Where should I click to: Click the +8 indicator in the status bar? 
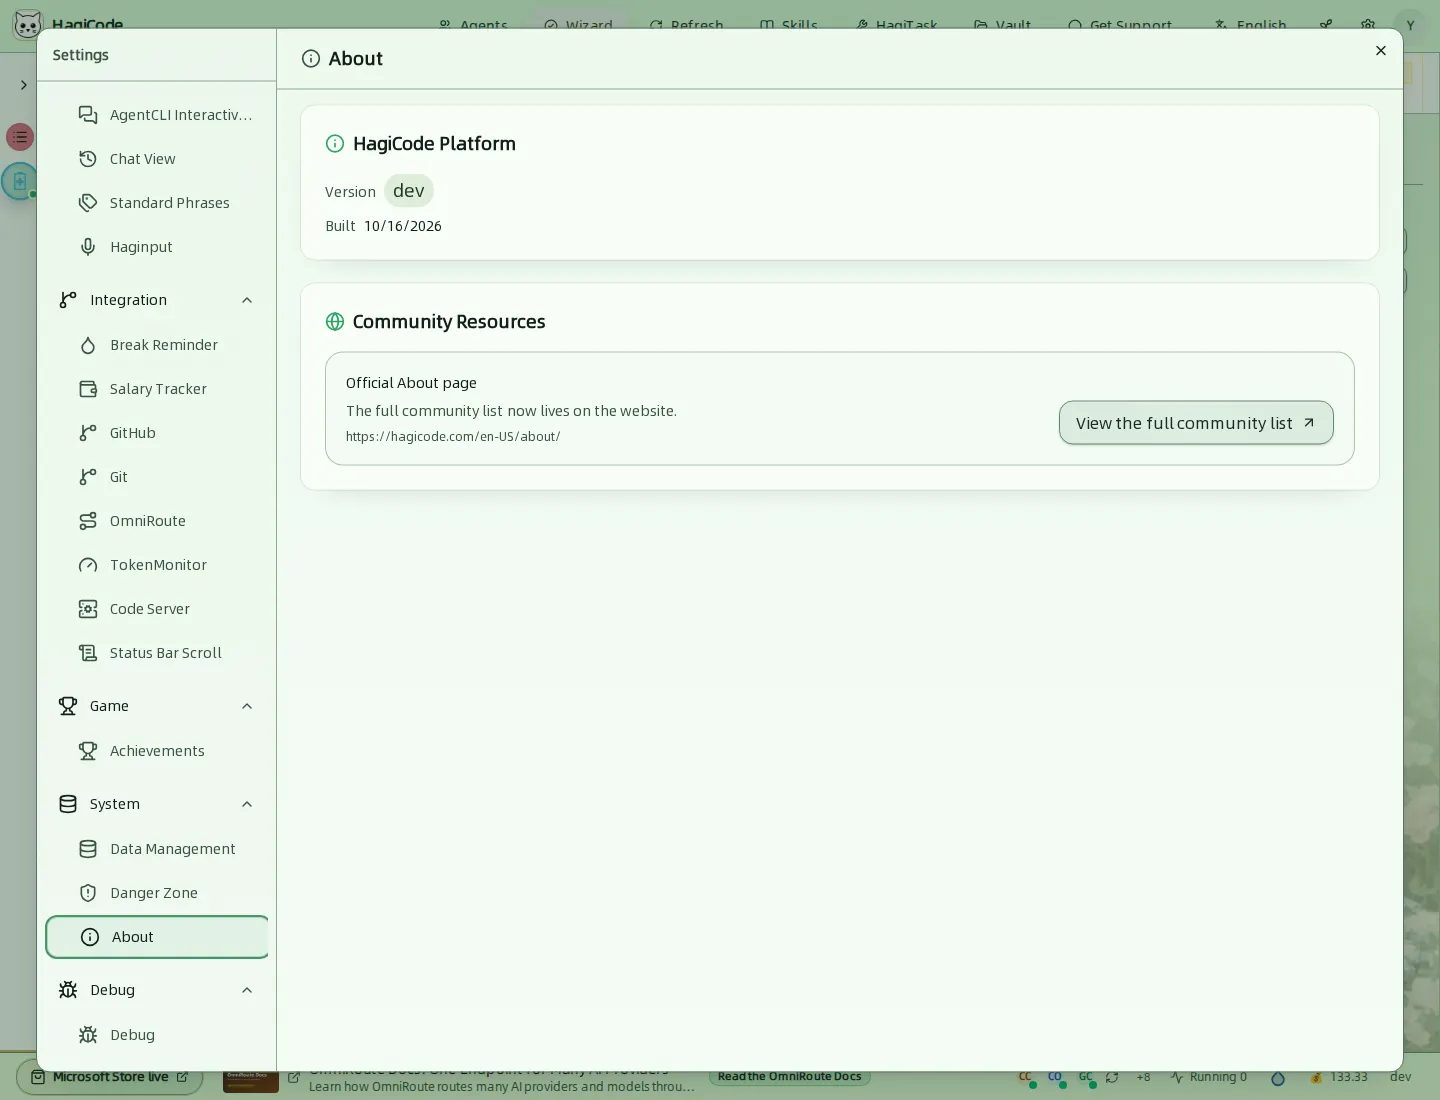point(1143,1077)
